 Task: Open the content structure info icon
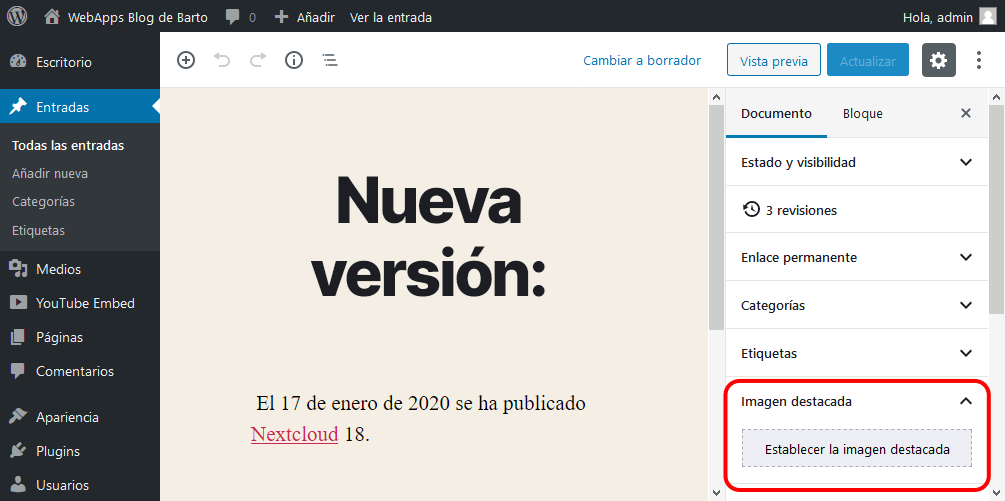pos(294,60)
